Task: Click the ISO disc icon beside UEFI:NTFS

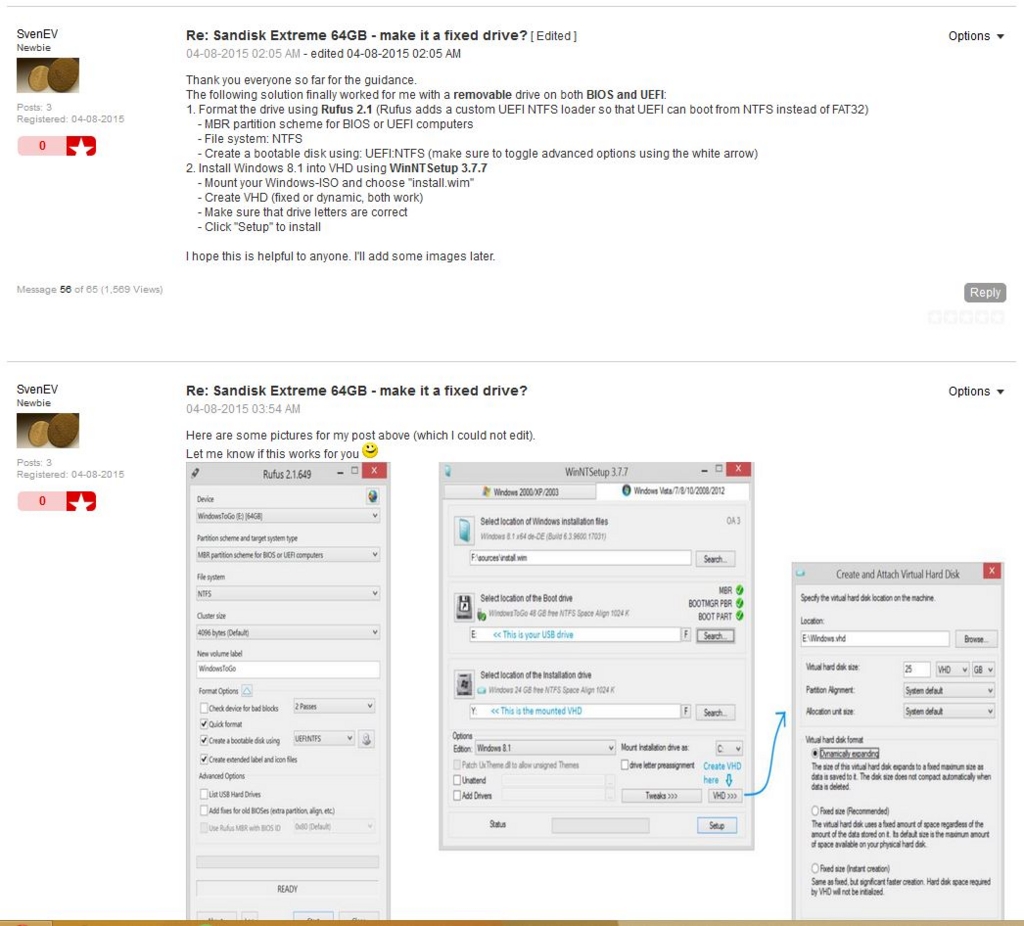Action: tap(366, 739)
